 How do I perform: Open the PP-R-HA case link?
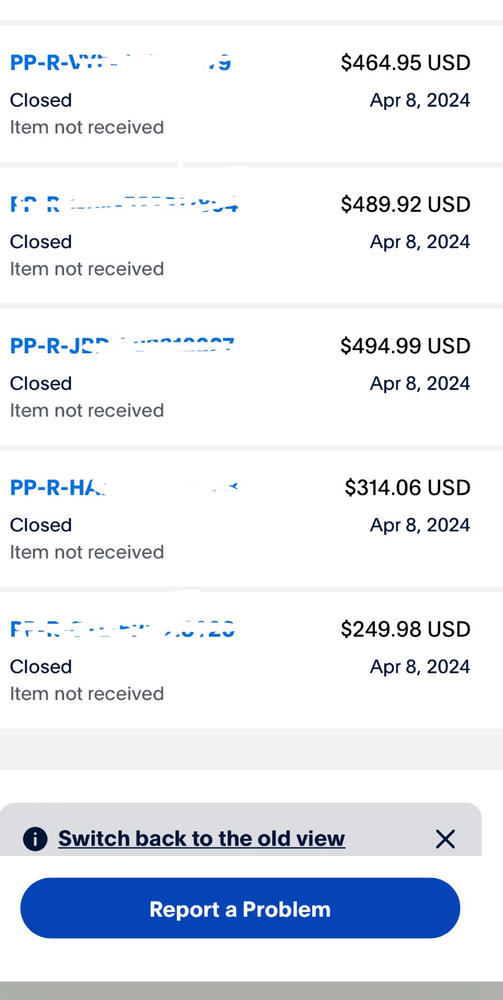pos(124,487)
